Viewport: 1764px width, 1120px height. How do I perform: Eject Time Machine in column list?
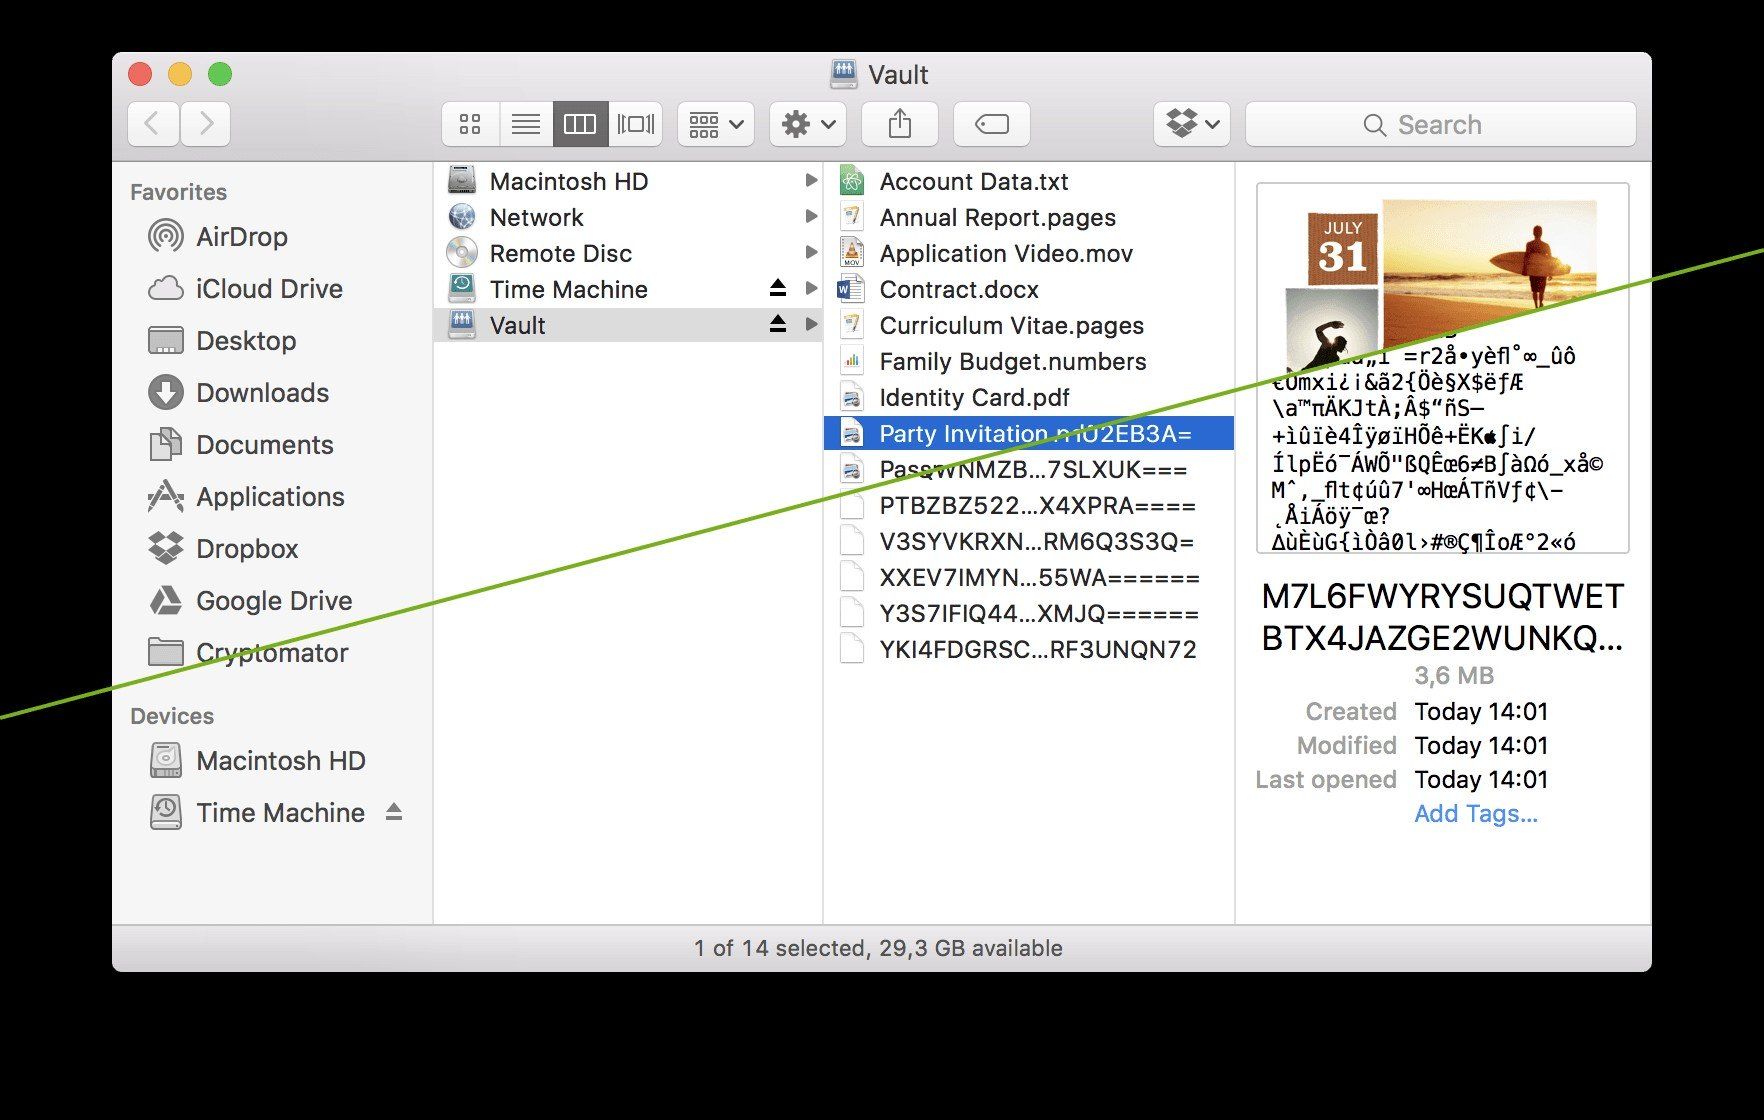pos(778,288)
